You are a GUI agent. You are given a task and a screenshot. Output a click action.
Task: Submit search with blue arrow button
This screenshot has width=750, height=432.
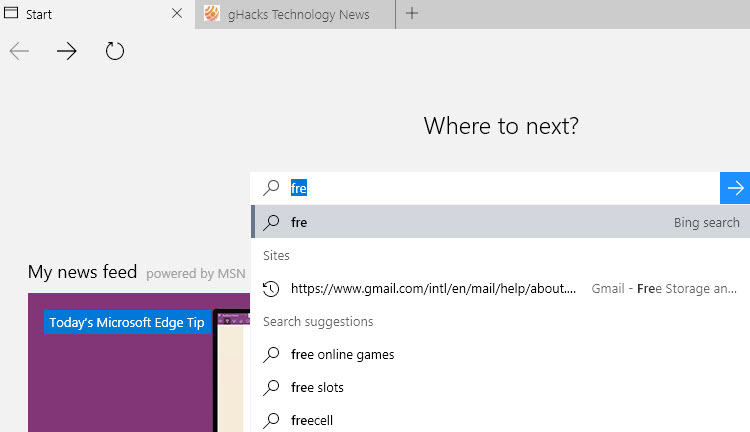coord(735,188)
